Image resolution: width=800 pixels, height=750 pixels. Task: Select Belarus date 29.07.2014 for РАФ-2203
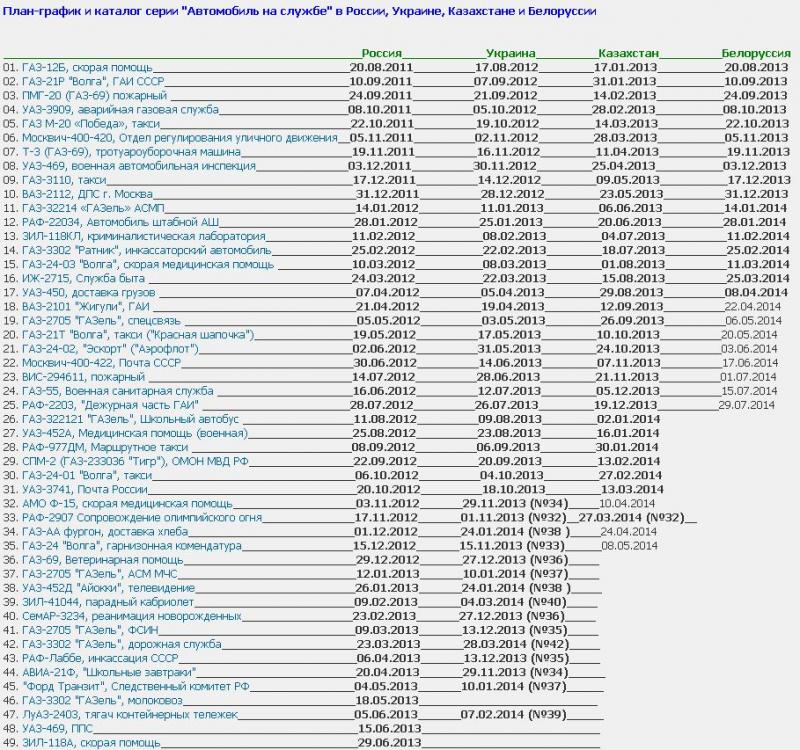point(746,405)
